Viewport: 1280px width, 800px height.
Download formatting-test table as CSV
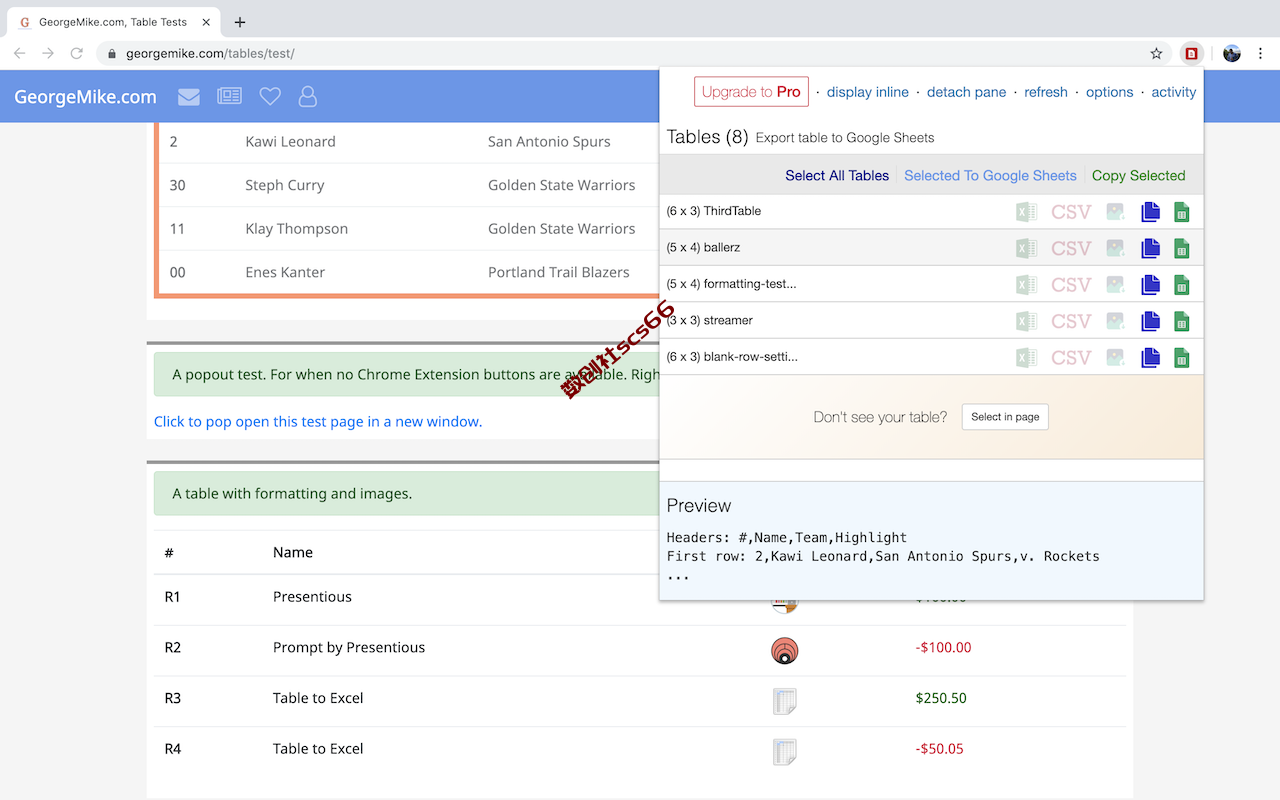[1071, 285]
